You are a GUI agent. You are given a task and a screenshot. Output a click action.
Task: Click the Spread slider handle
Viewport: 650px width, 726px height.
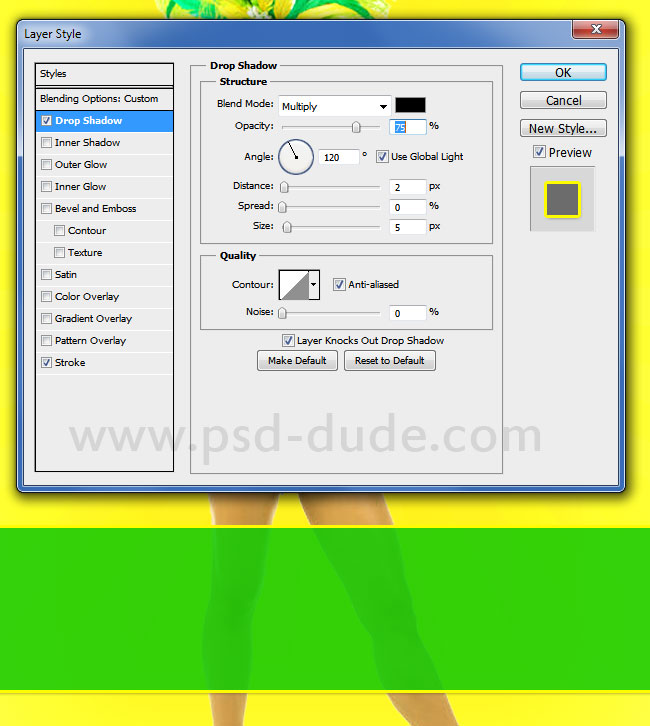(282, 207)
